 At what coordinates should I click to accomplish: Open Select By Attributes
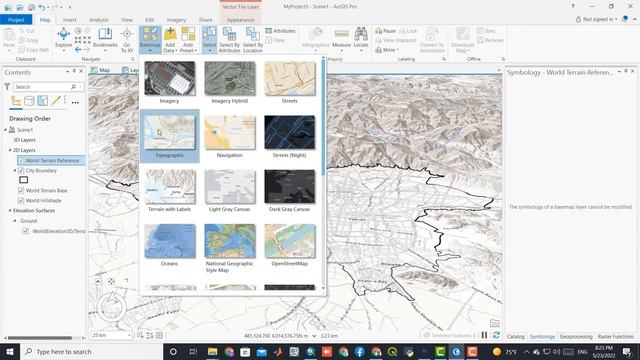229,40
